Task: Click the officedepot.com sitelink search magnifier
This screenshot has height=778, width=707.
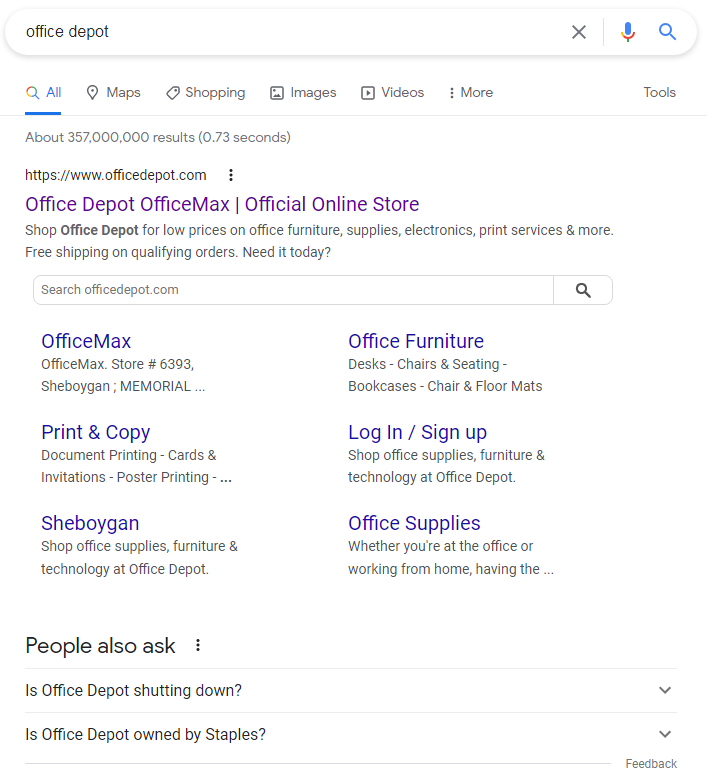Action: pos(583,290)
